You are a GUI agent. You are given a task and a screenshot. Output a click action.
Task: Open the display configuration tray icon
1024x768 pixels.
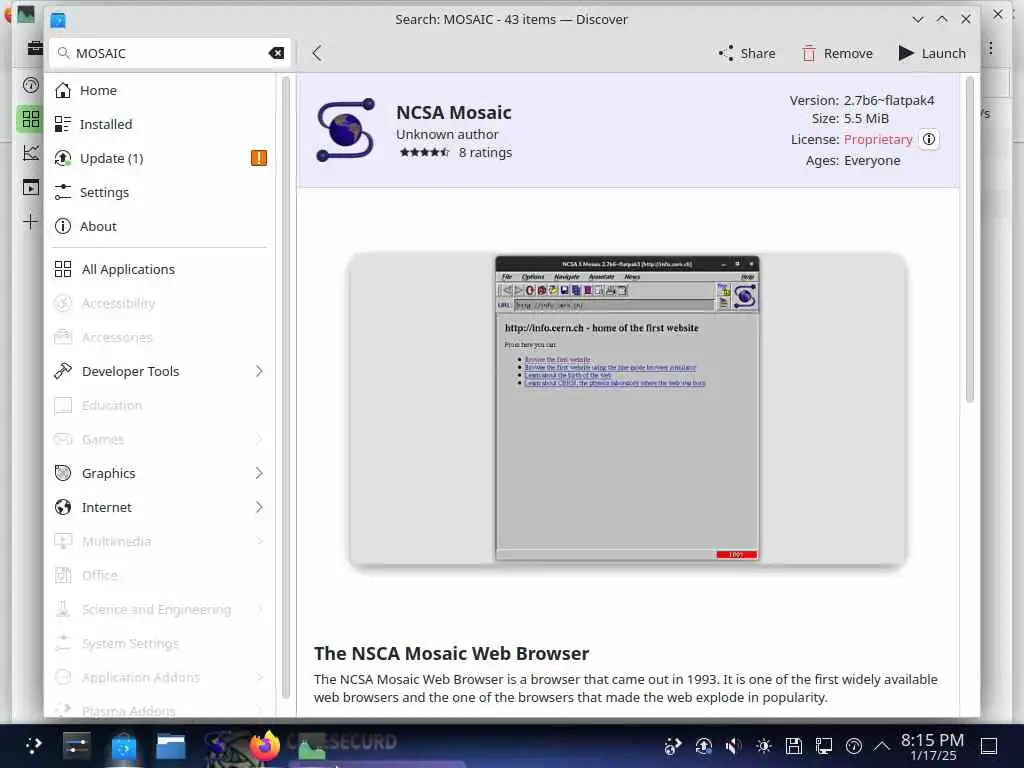pos(824,746)
